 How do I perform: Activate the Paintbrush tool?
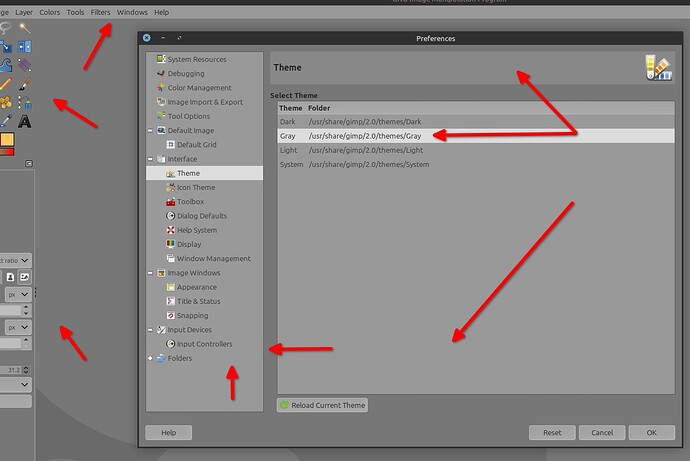pyautogui.click(x=25, y=84)
